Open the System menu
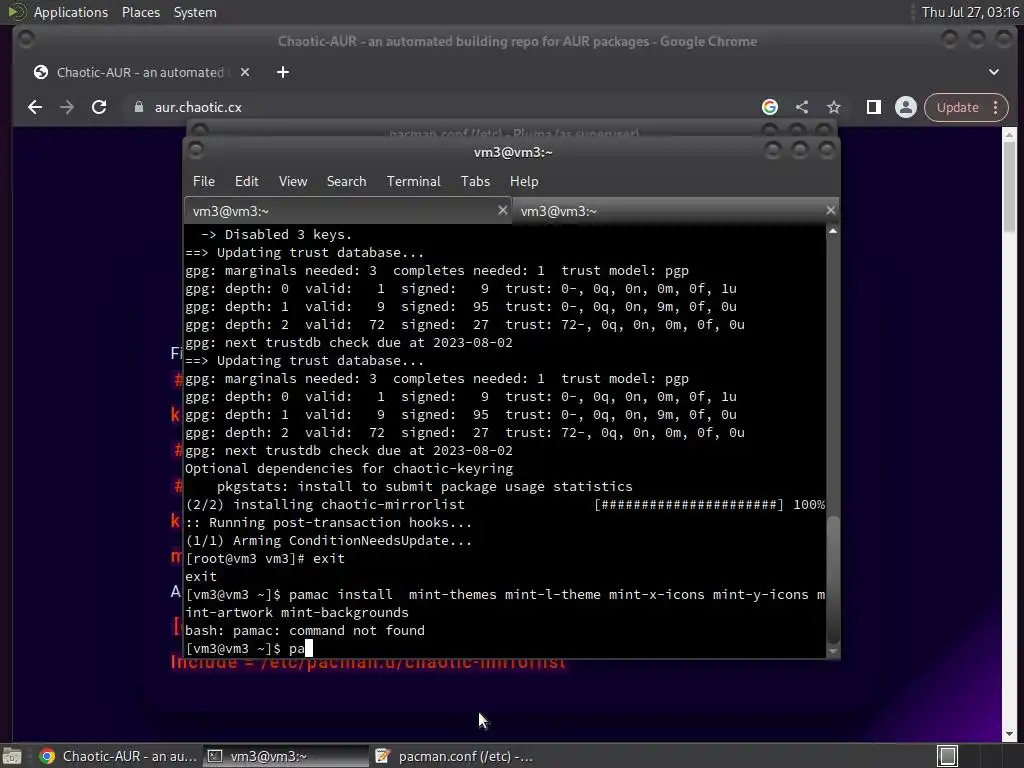1024x768 pixels. (x=195, y=12)
